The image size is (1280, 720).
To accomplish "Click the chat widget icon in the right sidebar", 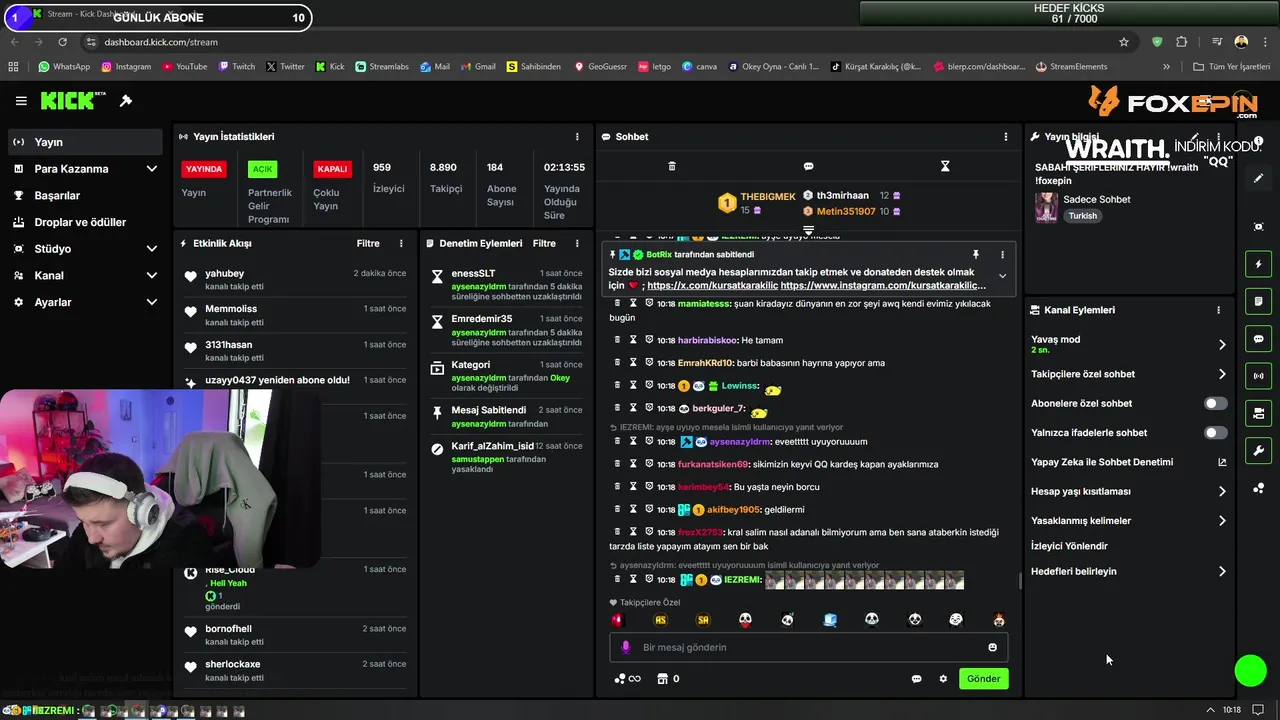I will (x=1258, y=339).
